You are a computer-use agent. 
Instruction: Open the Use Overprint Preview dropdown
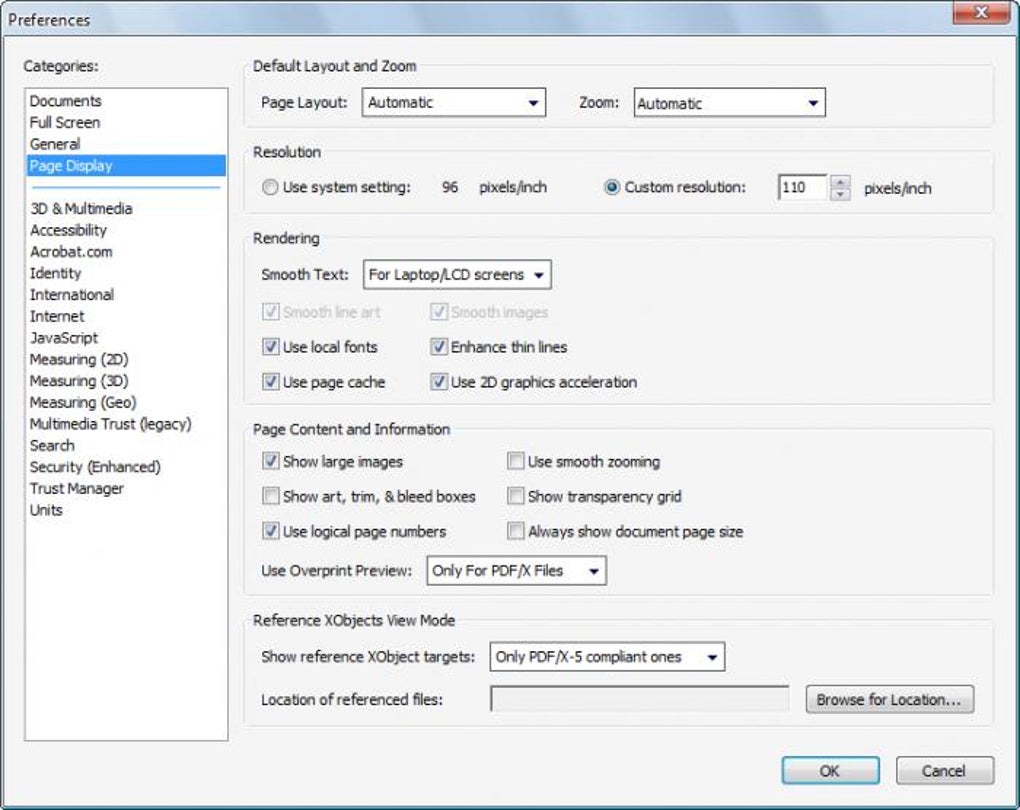[x=516, y=571]
